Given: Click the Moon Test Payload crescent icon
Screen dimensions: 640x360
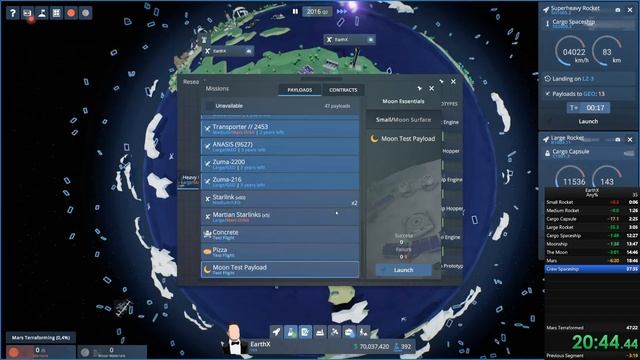Looking at the screenshot, I should click(x=207, y=269).
